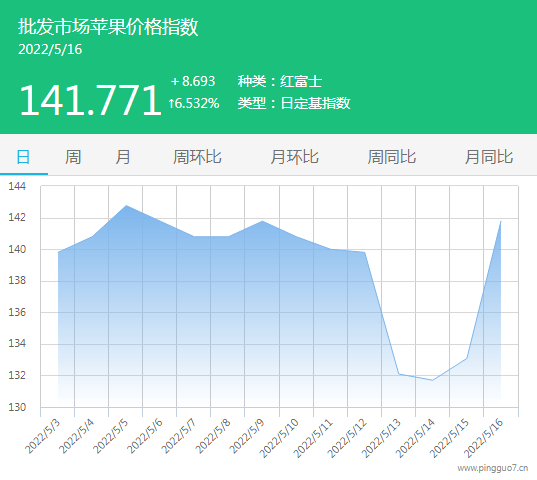Select the 周同比 tab

pos(392,157)
